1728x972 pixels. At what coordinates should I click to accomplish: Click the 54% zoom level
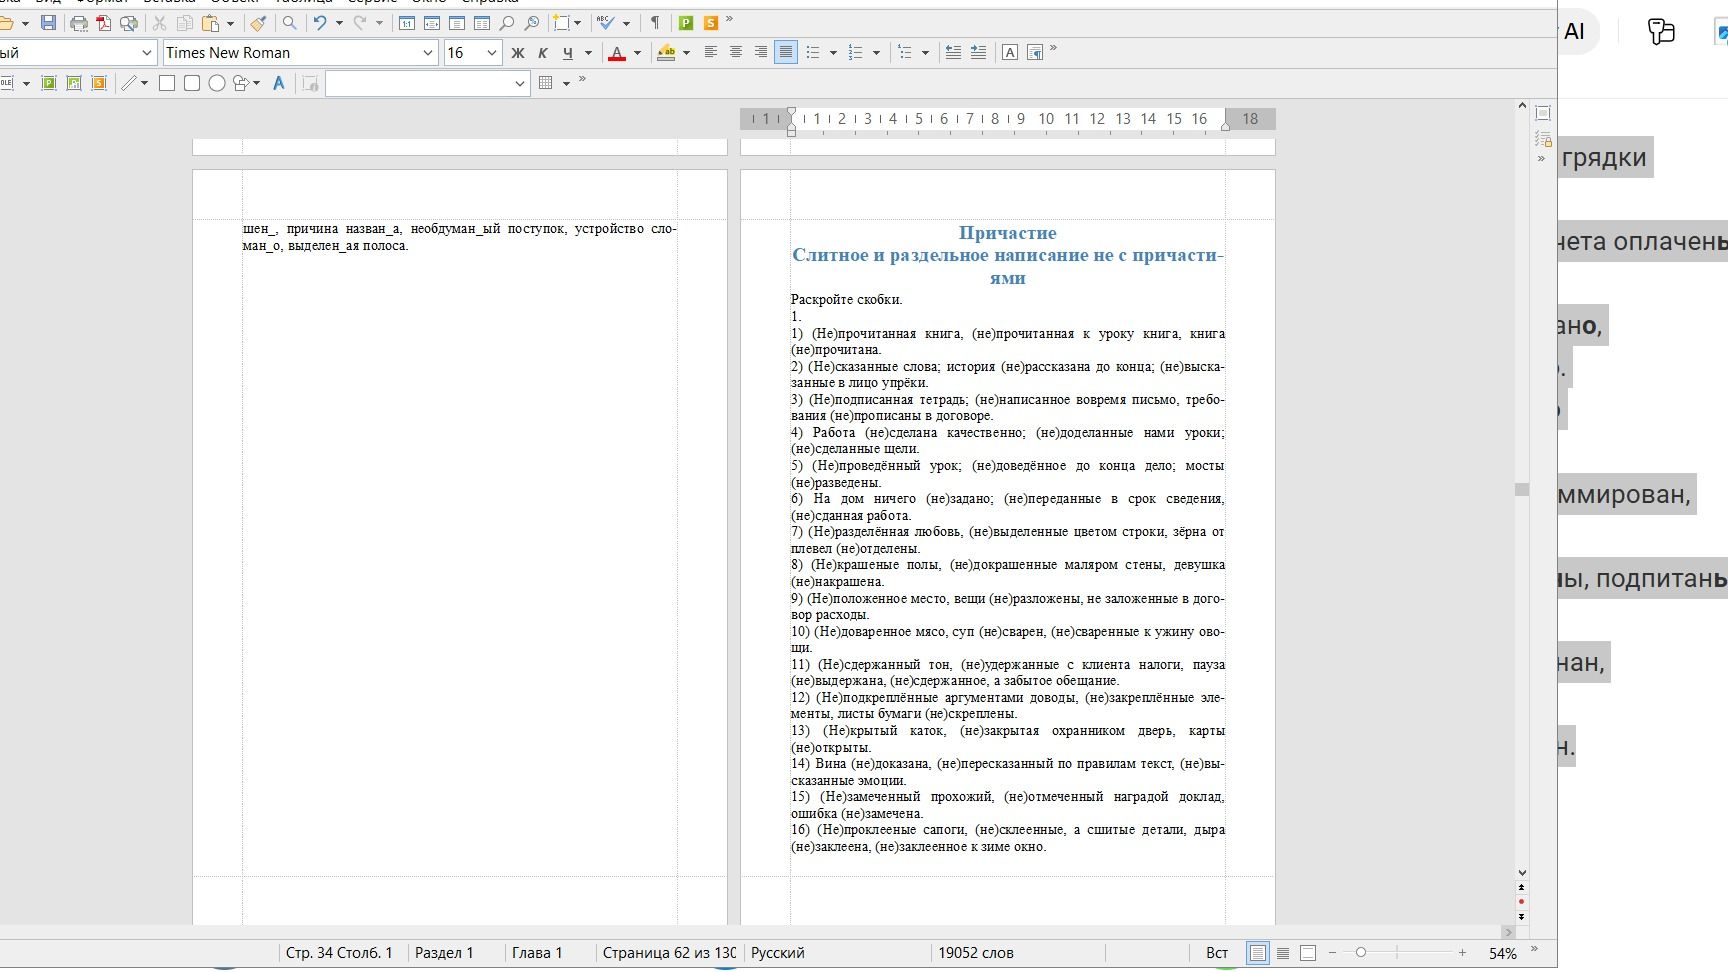1502,953
